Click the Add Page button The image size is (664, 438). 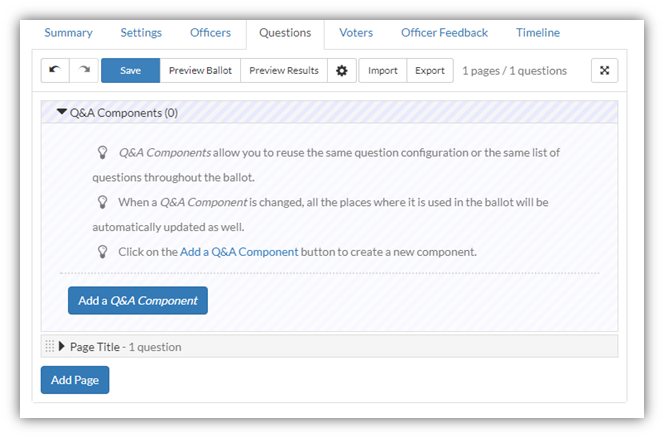click(x=75, y=380)
